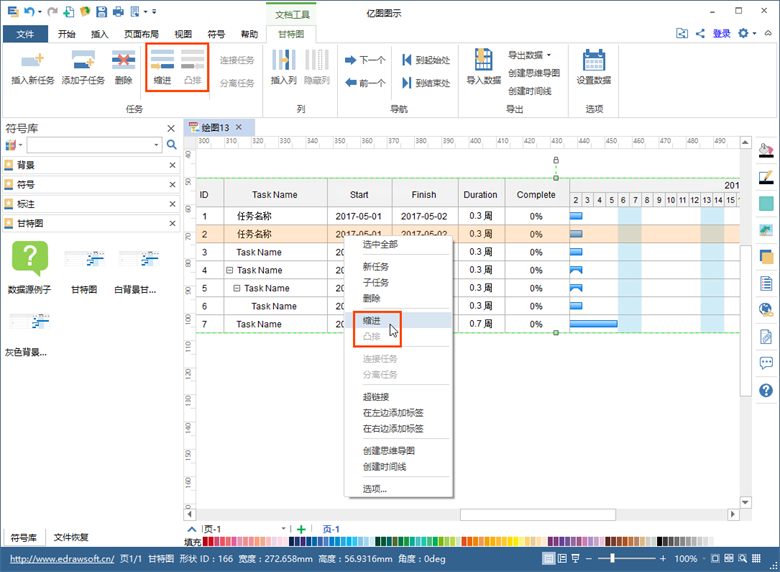
Task: Switch to the 页面布局 ribbon tab
Action: 139,34
